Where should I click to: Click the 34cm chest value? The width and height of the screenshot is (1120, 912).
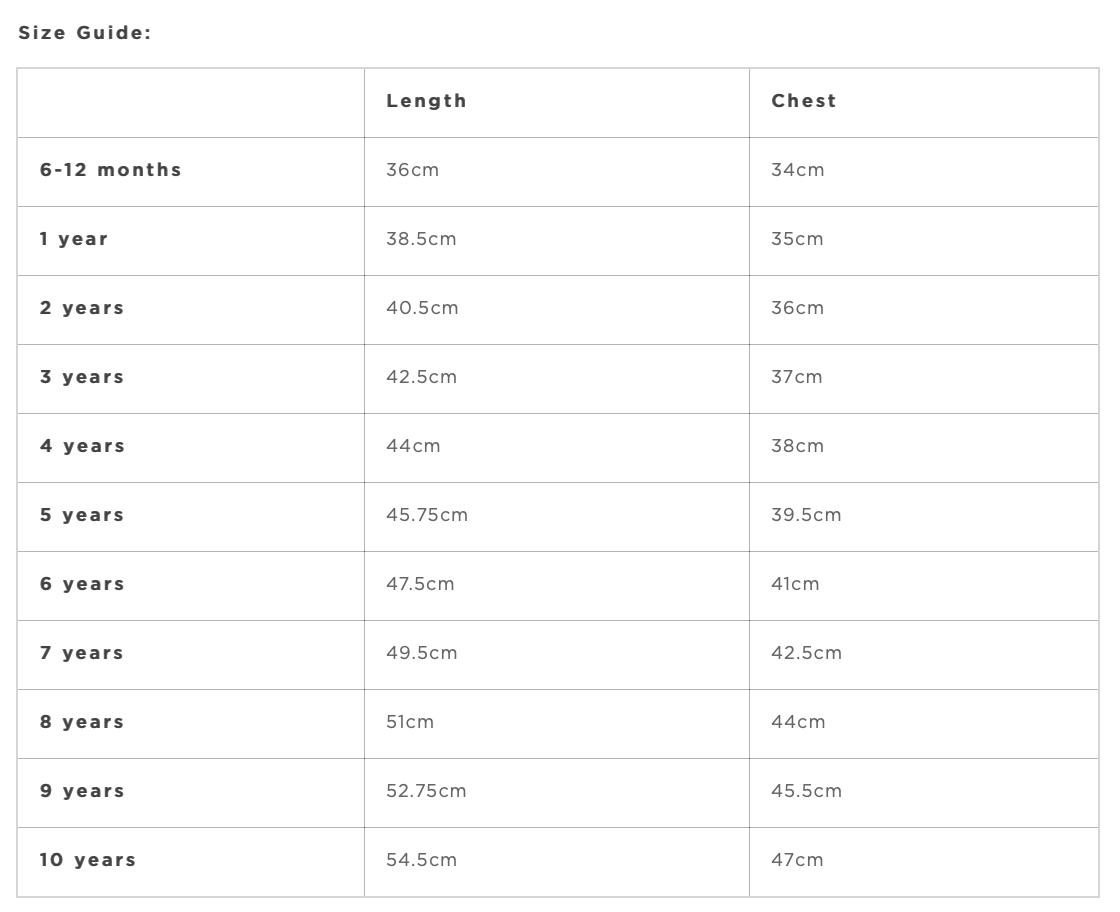tap(798, 170)
